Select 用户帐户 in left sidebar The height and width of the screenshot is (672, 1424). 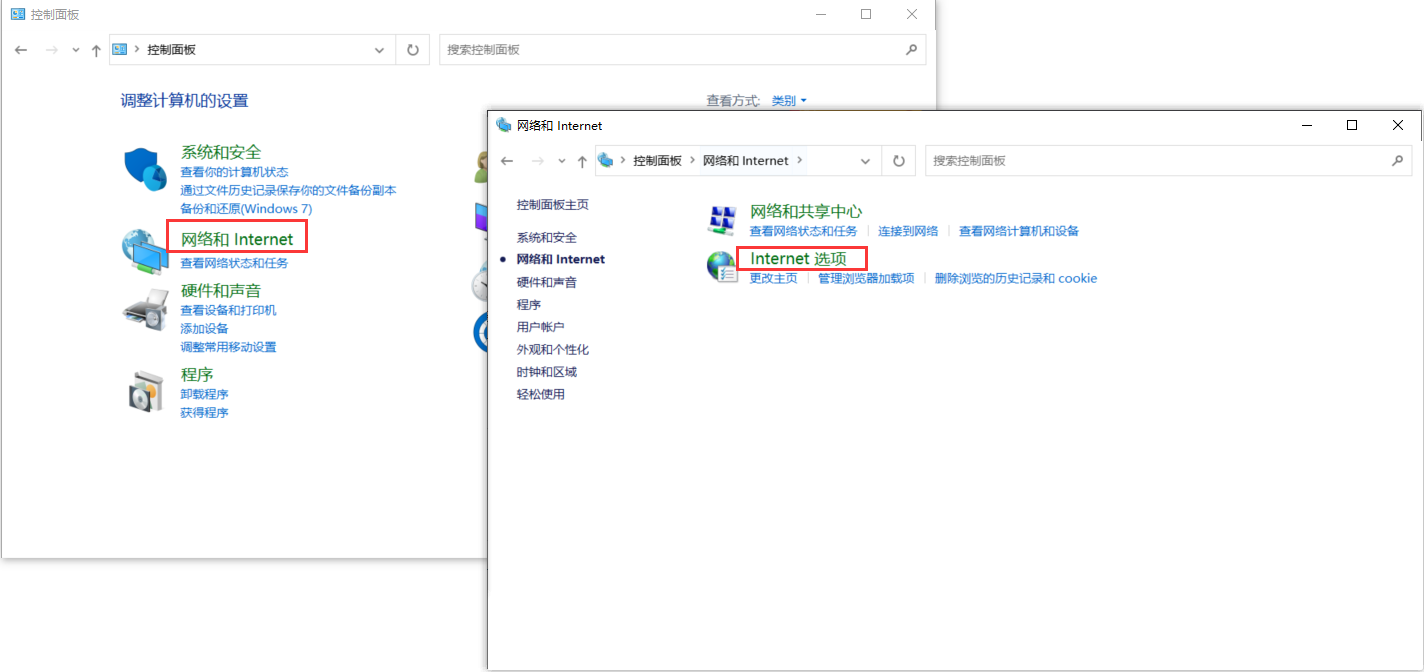click(540, 327)
